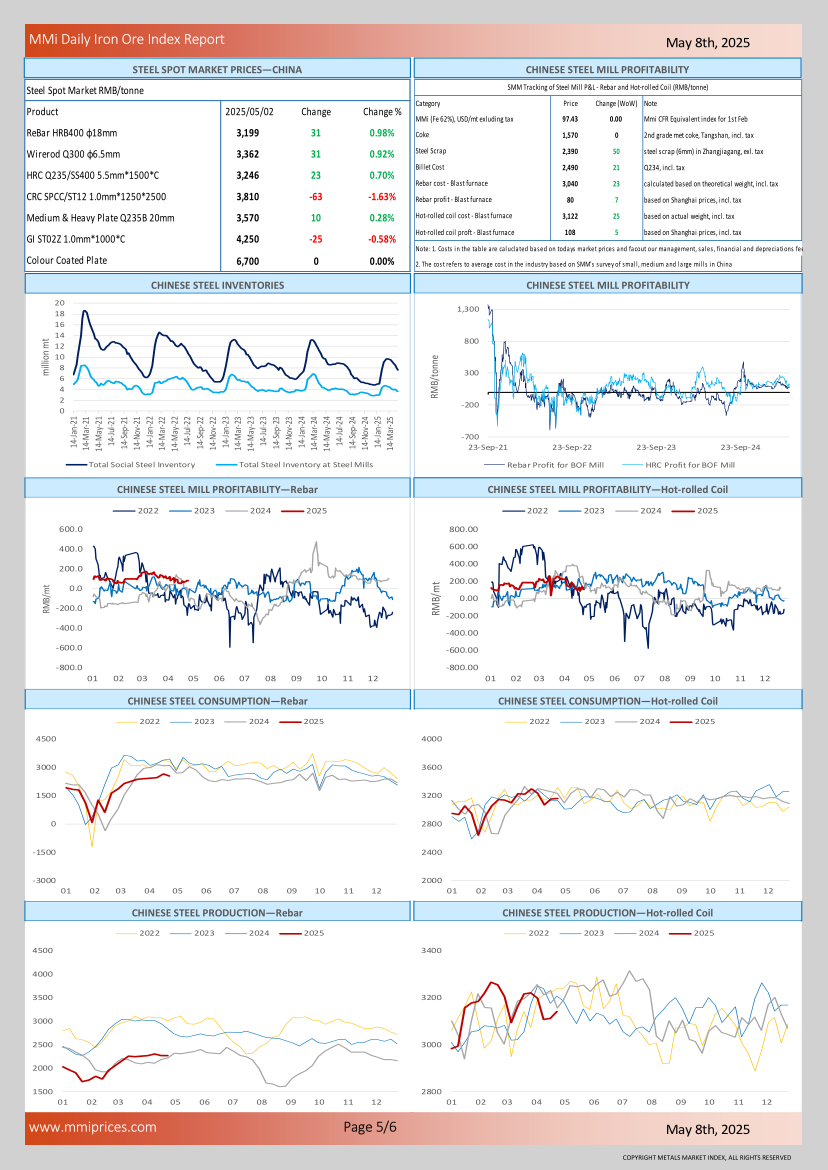Click the red percentage -1.63%

pos(382,197)
